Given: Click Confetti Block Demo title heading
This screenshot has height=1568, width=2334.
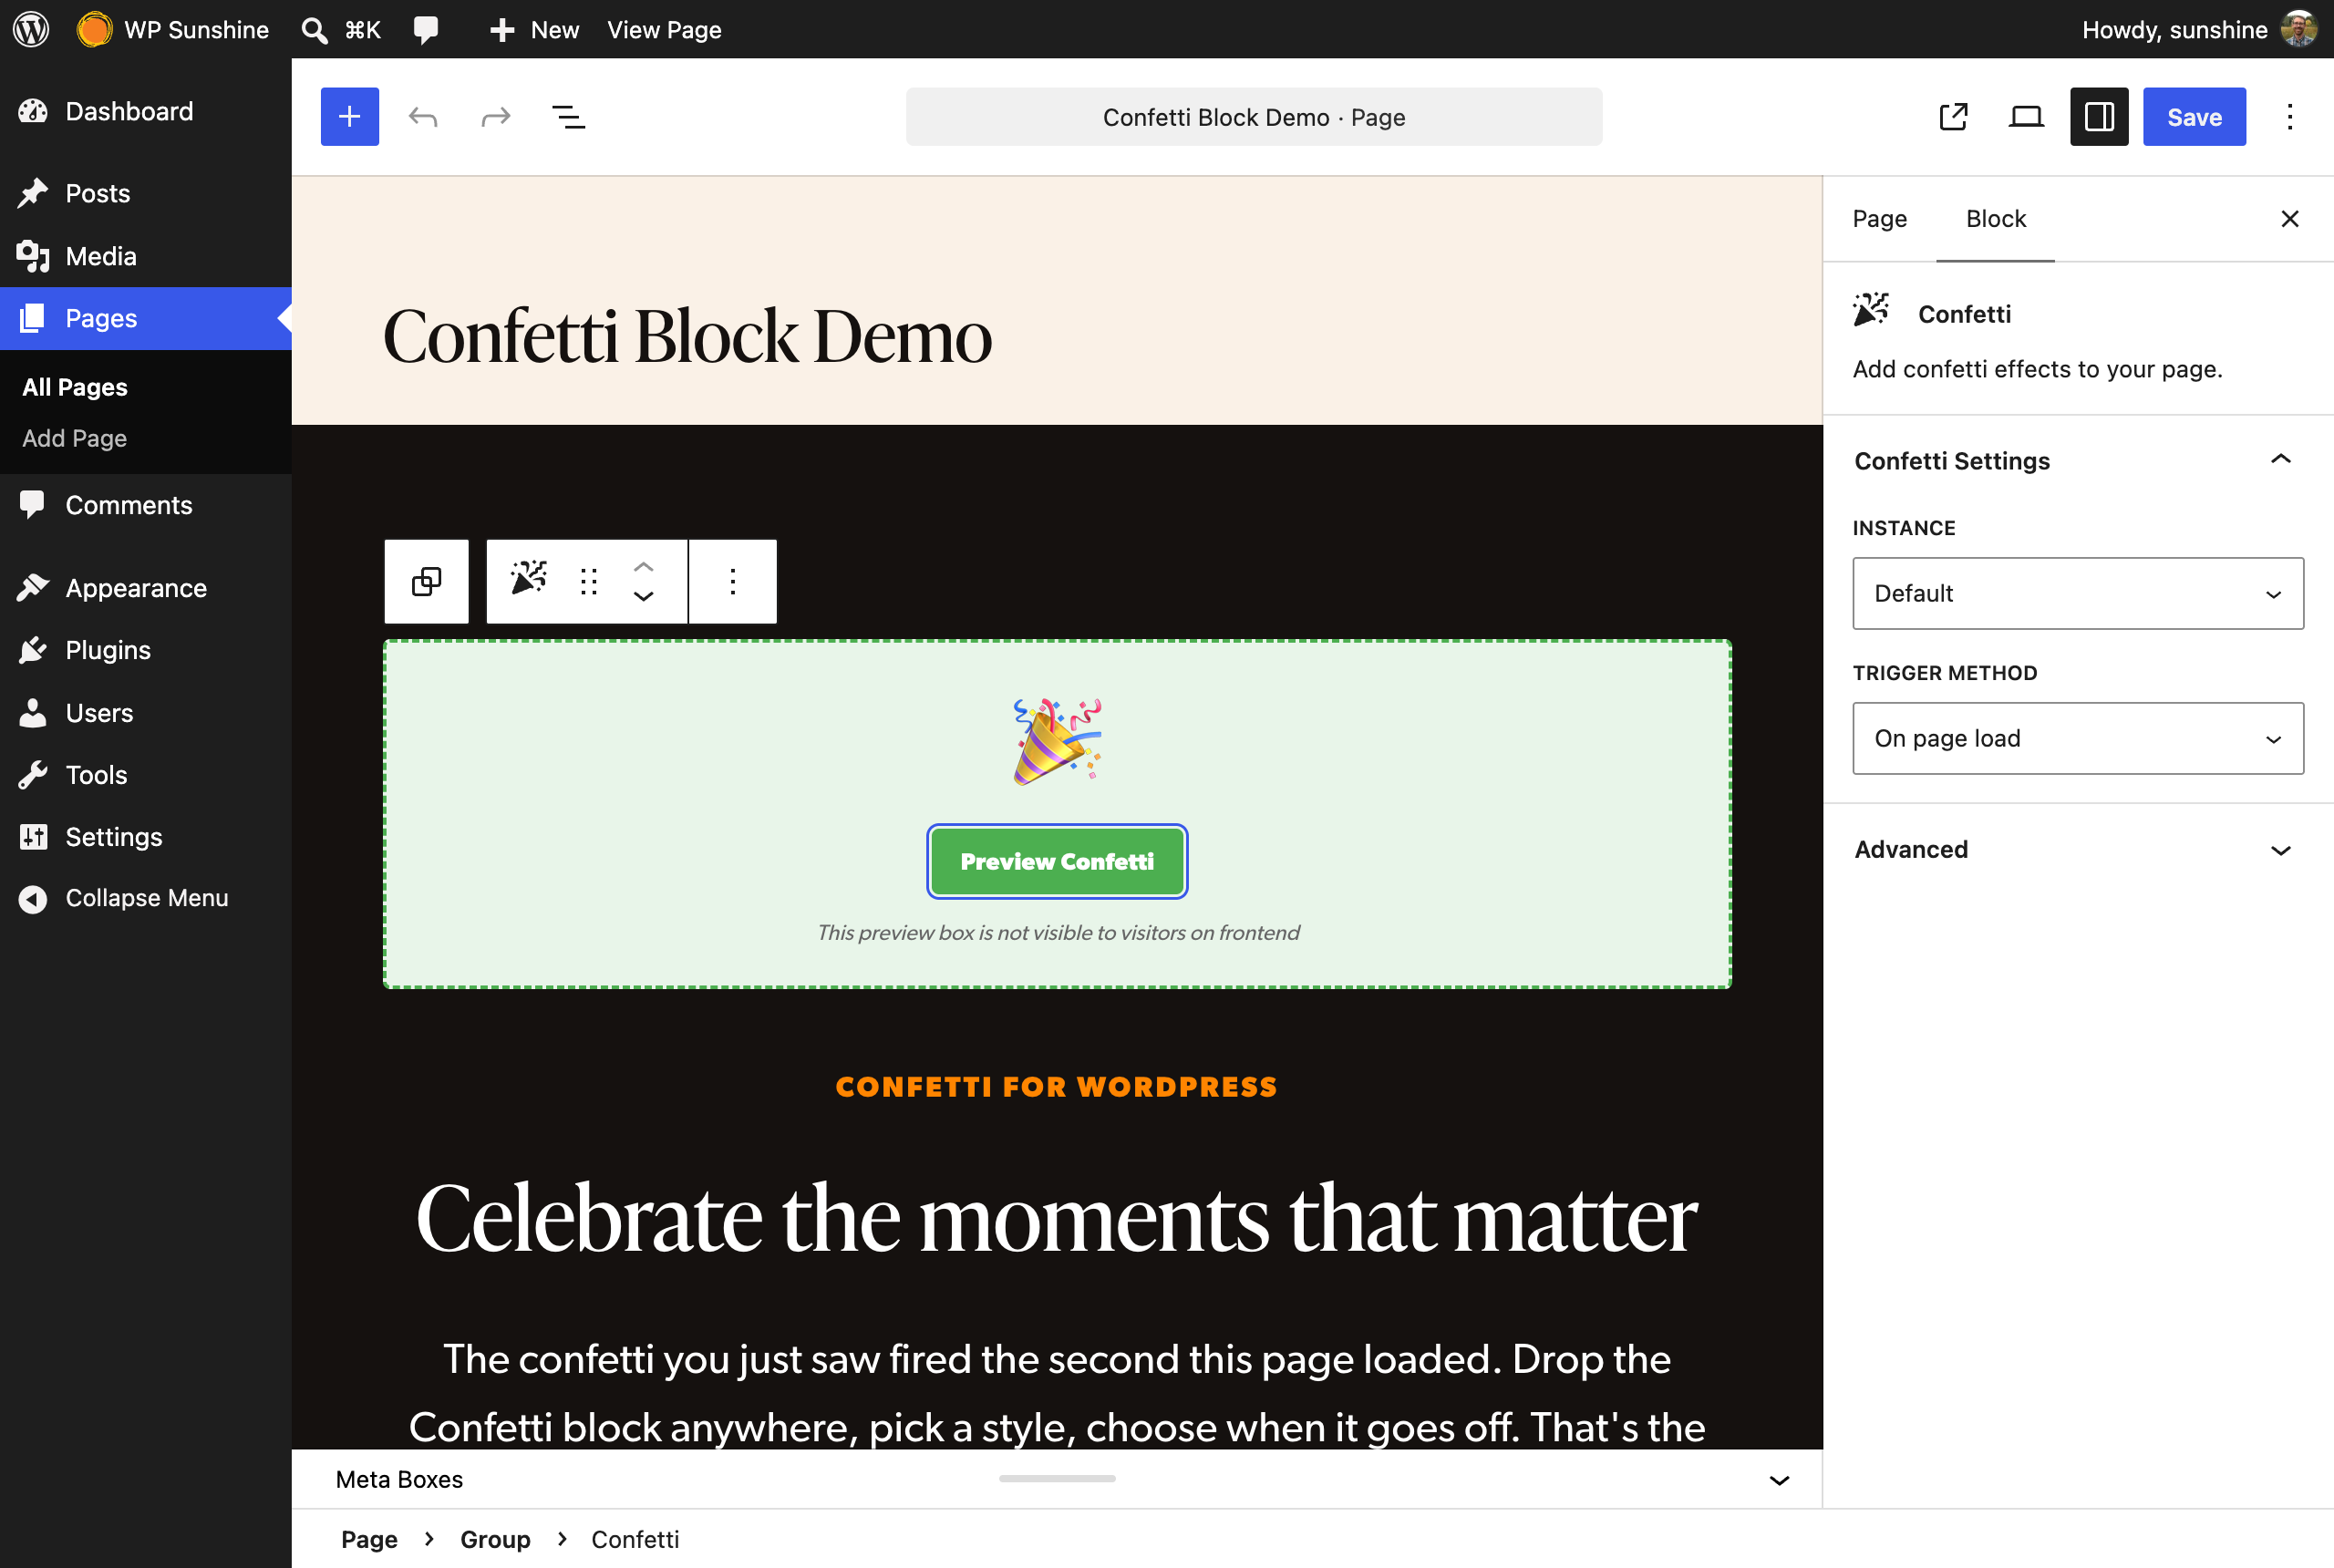Looking at the screenshot, I should click(687, 335).
